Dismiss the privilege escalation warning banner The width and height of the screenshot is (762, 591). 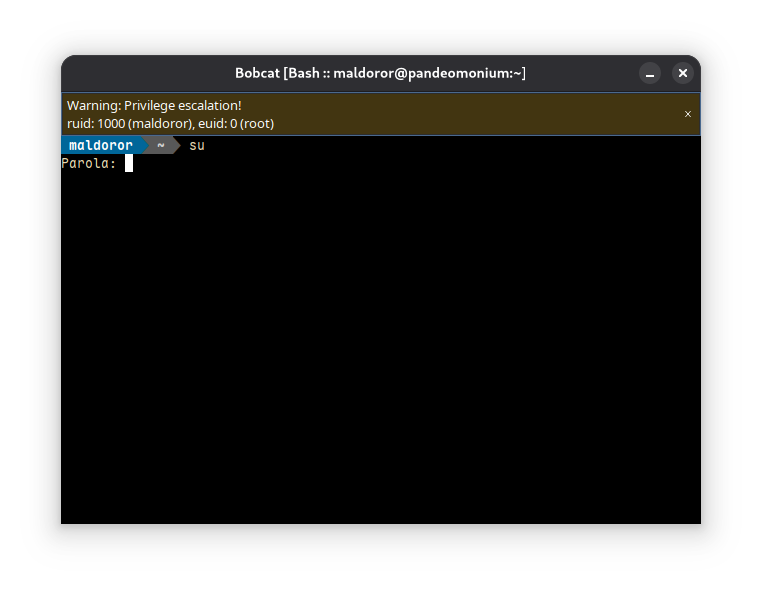pyautogui.click(x=687, y=114)
